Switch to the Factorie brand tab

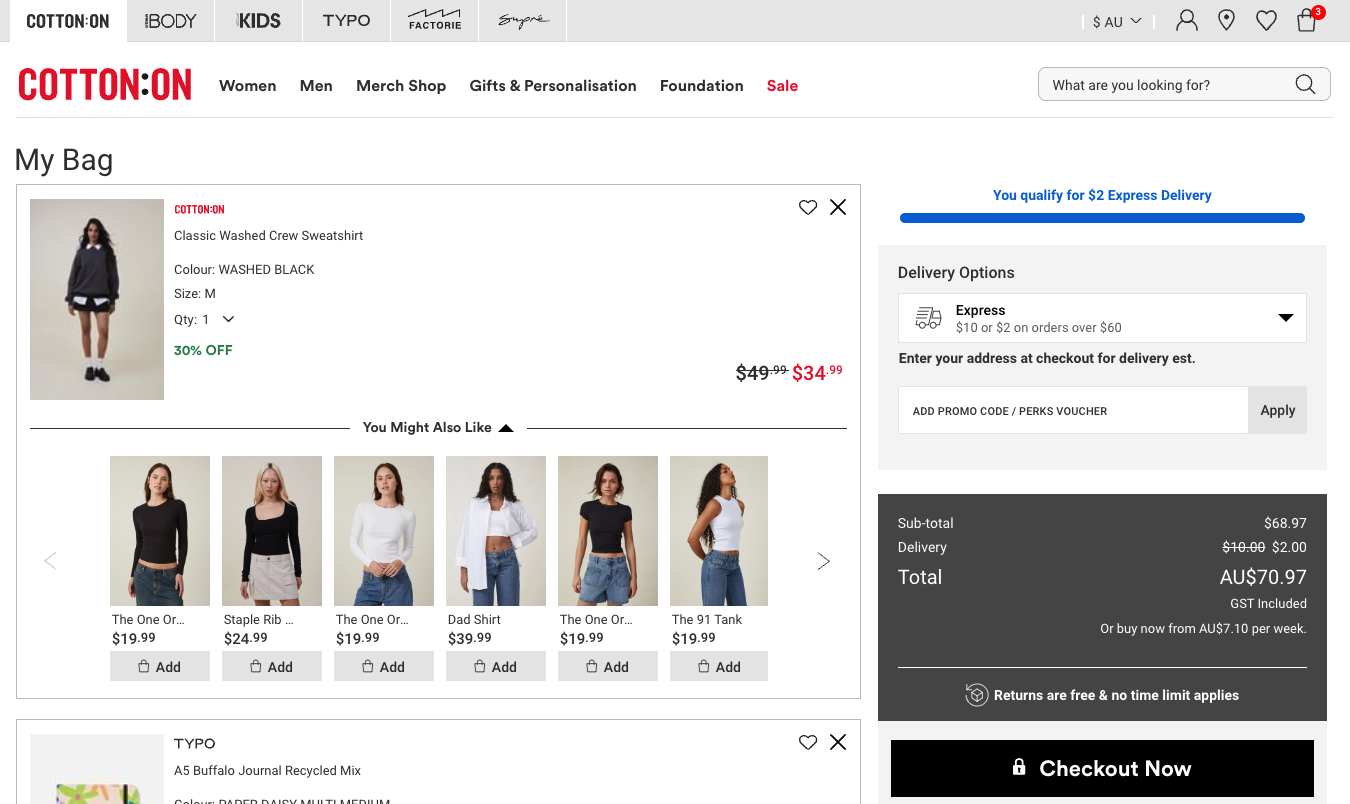coord(435,21)
